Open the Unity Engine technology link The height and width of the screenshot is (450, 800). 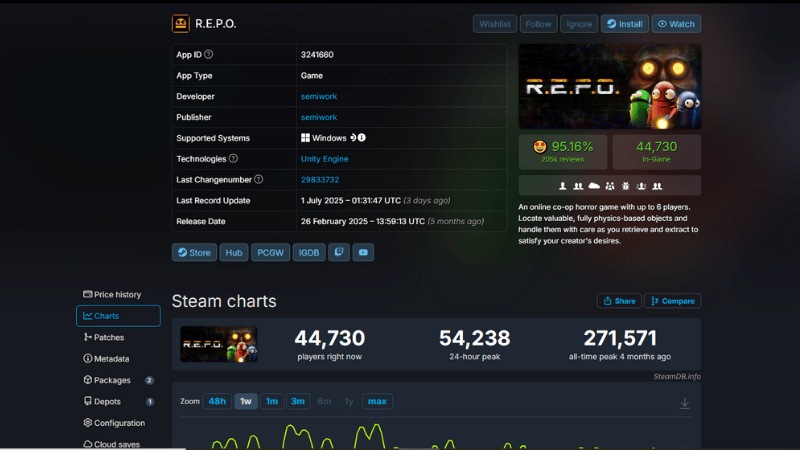pyautogui.click(x=324, y=159)
